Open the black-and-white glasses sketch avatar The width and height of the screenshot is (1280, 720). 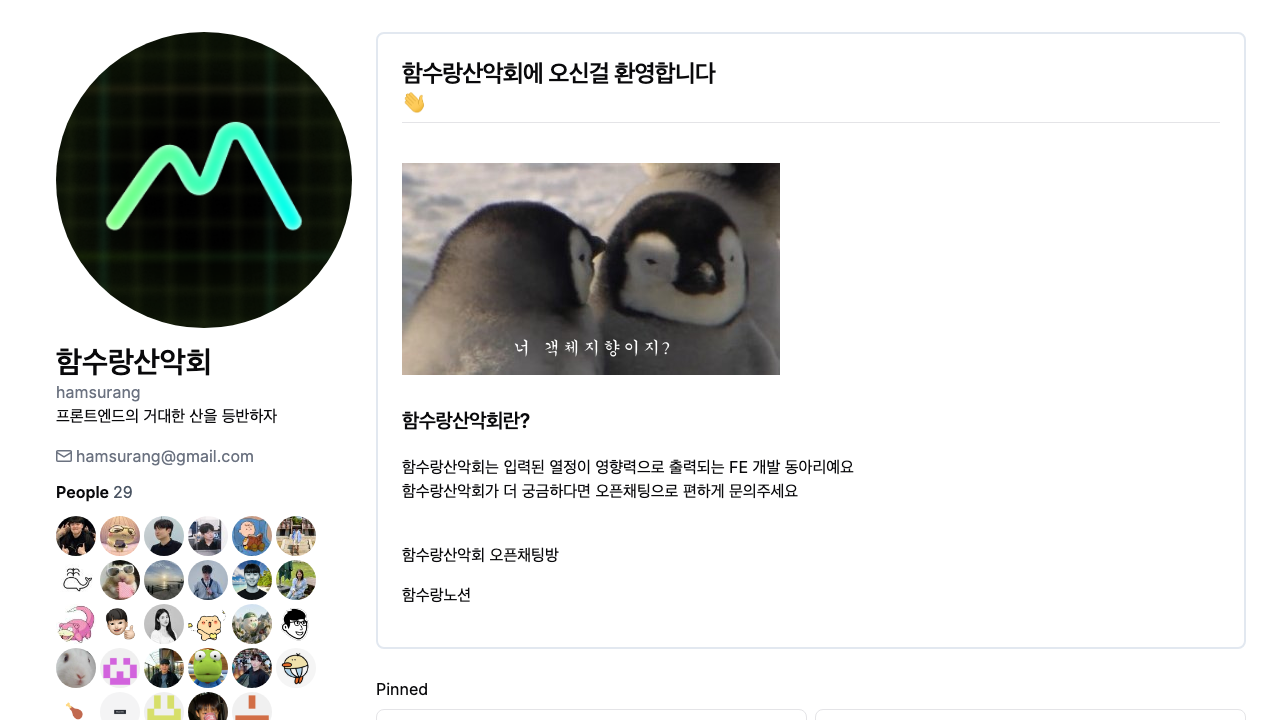296,624
